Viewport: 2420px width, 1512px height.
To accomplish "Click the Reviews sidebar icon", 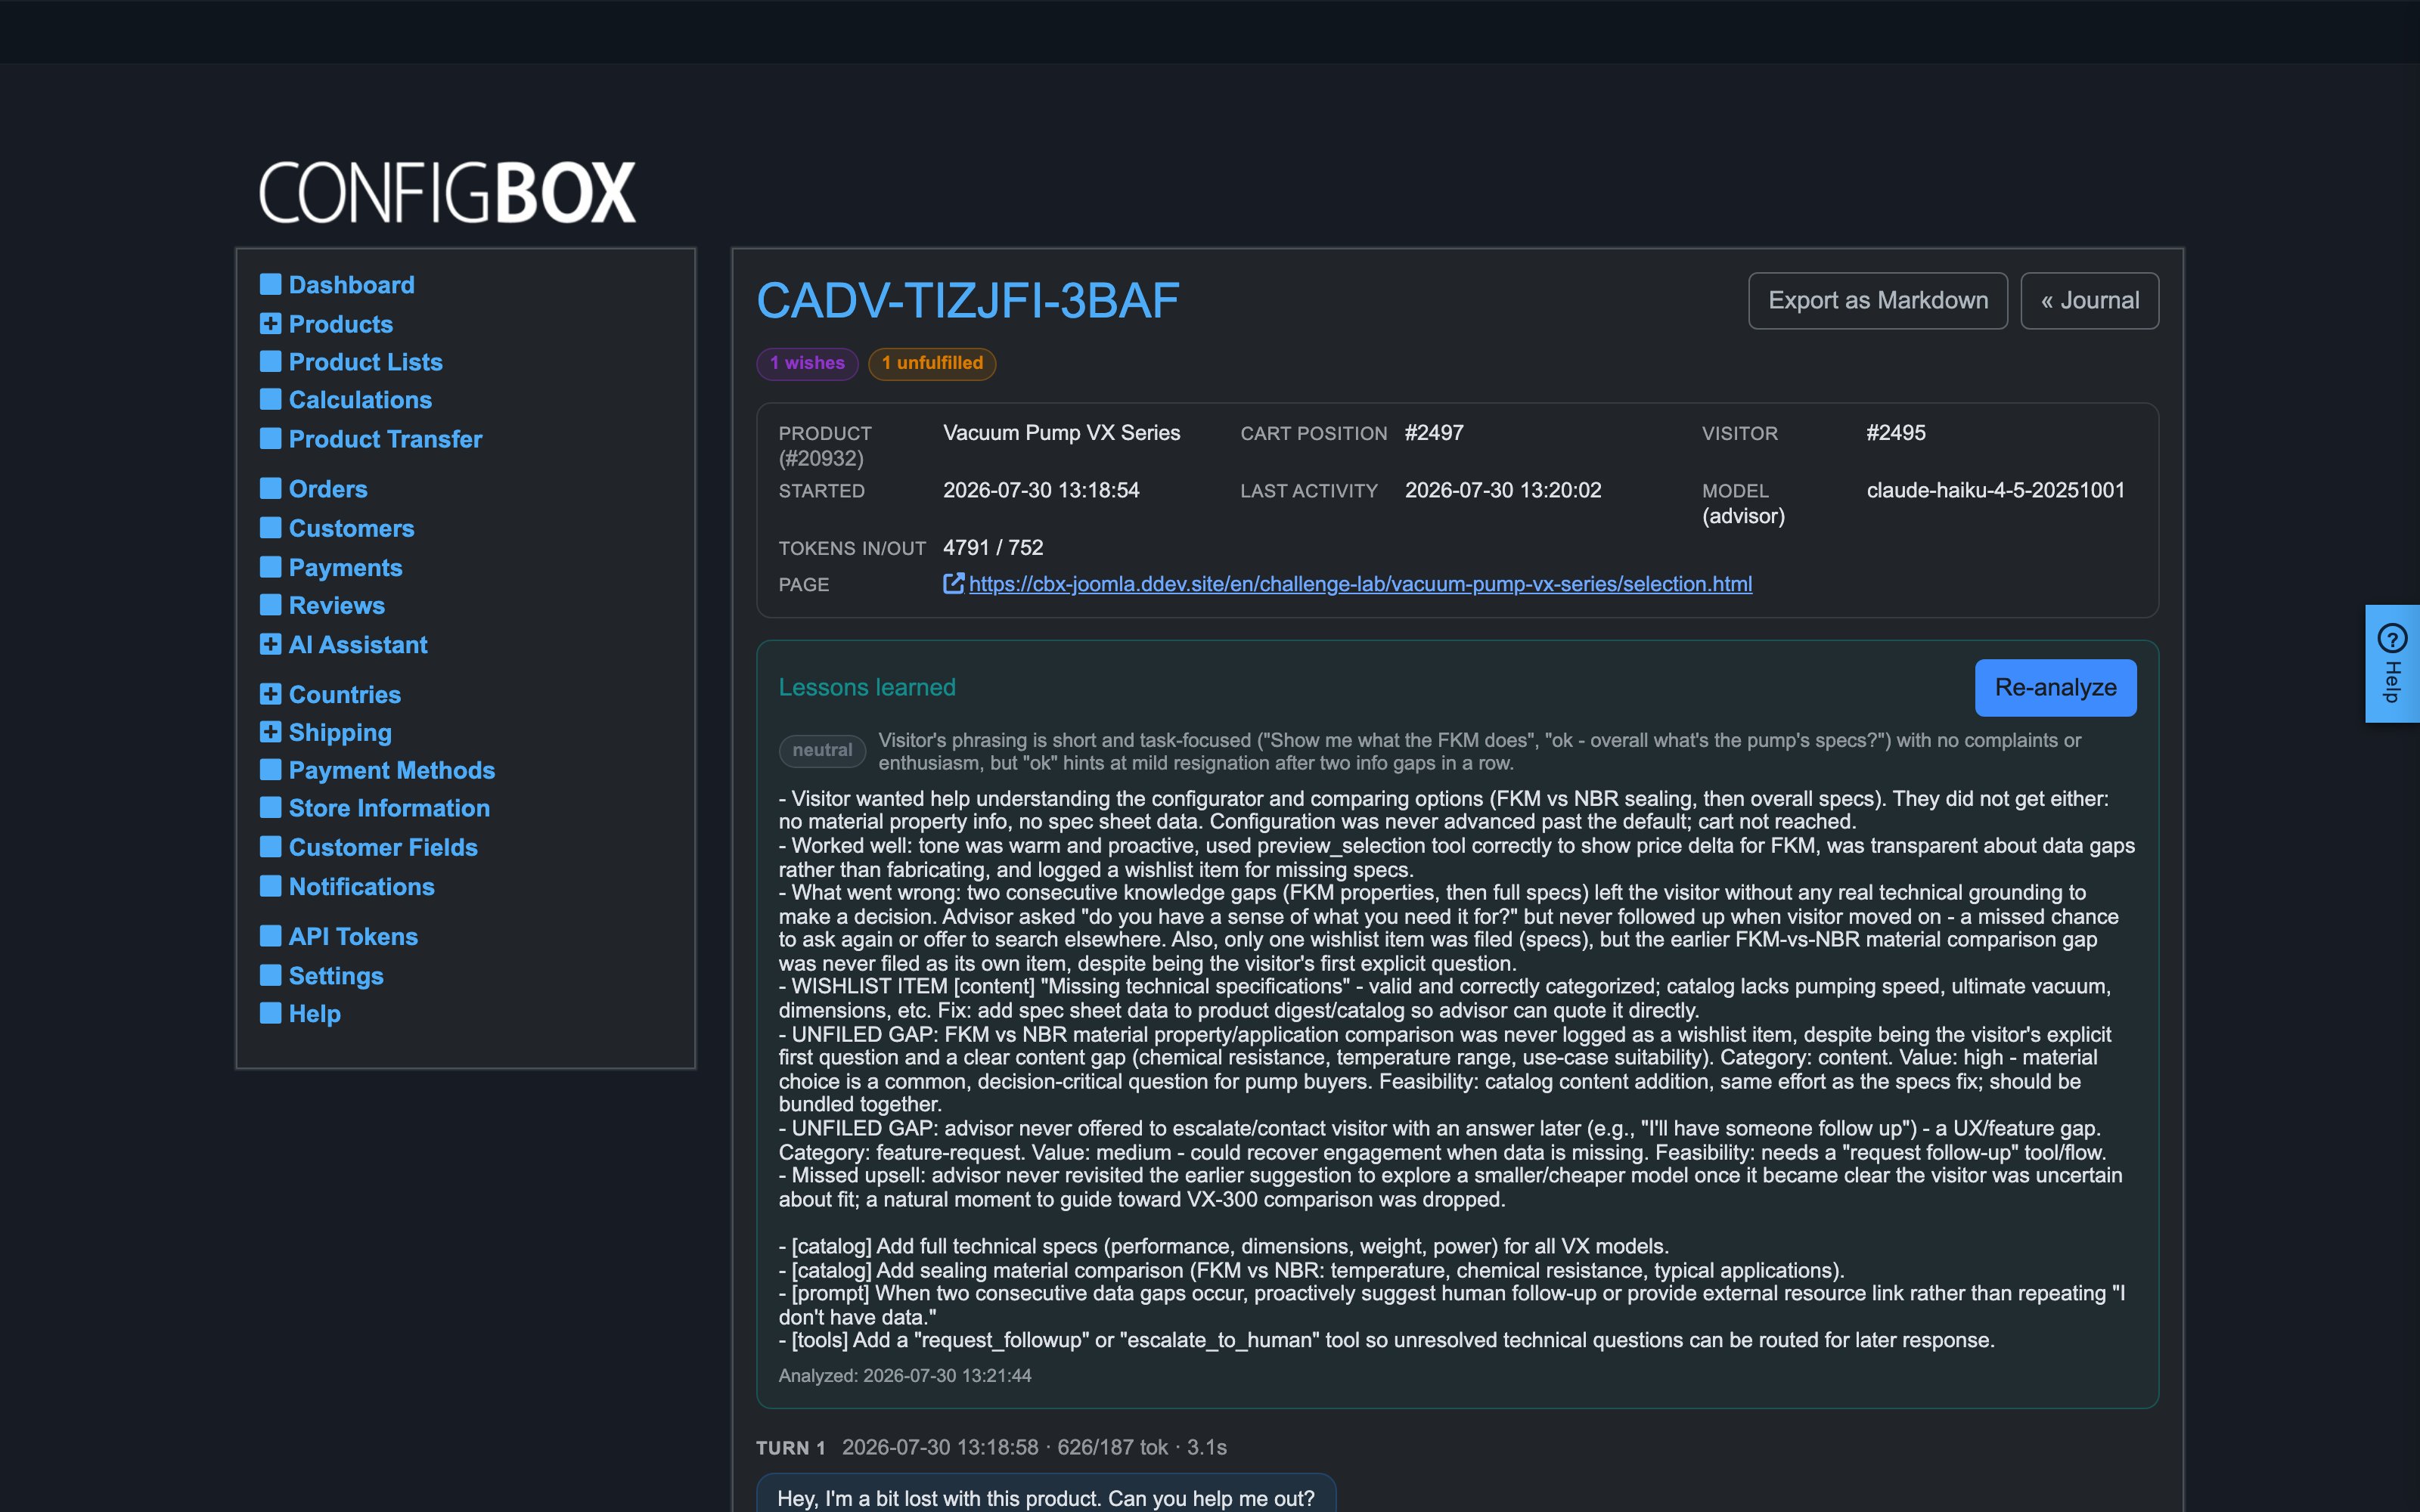I will (x=270, y=605).
